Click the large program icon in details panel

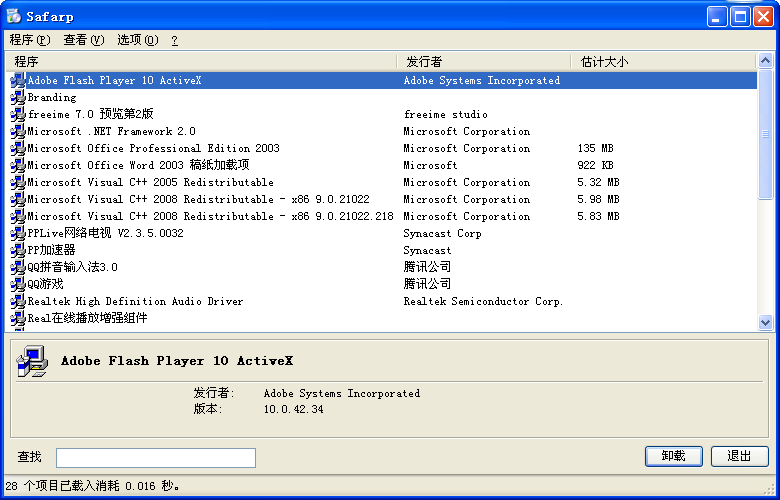tap(32, 362)
